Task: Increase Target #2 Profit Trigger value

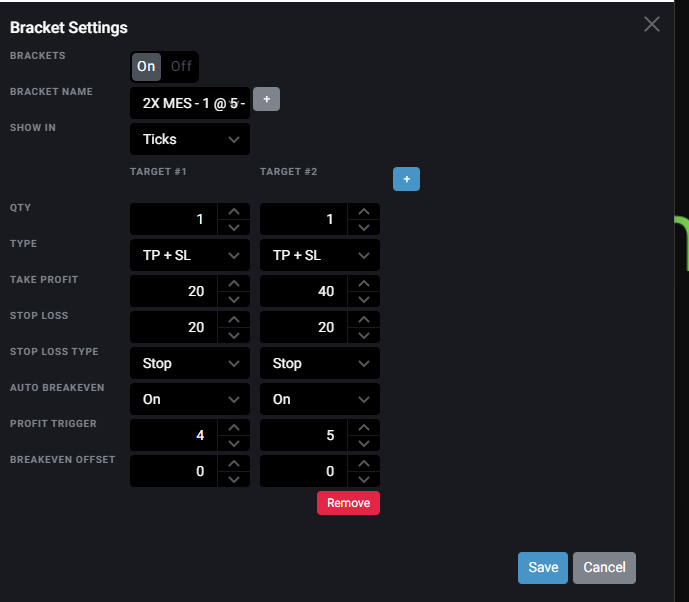Action: tap(364, 428)
